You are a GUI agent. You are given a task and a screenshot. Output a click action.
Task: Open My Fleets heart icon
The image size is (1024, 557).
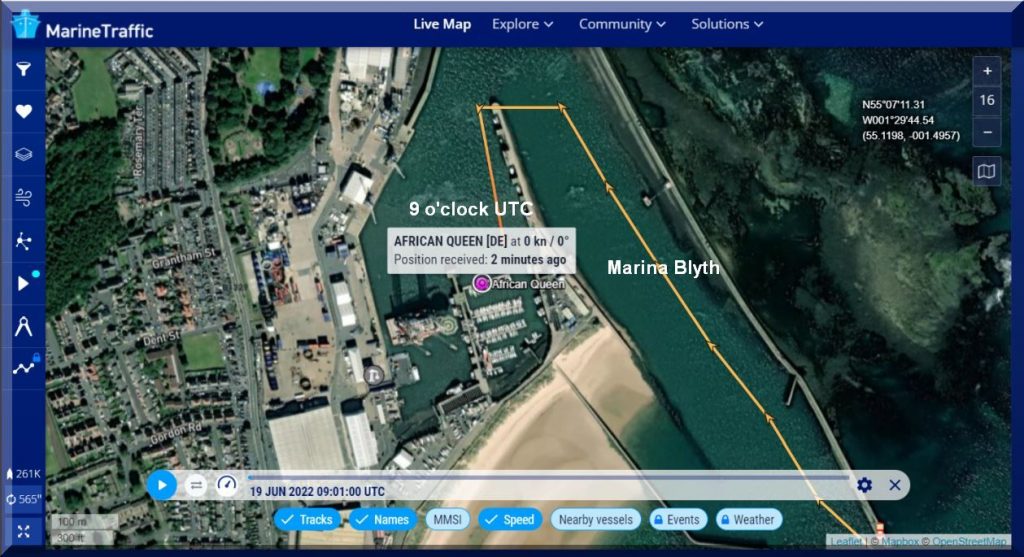24,112
